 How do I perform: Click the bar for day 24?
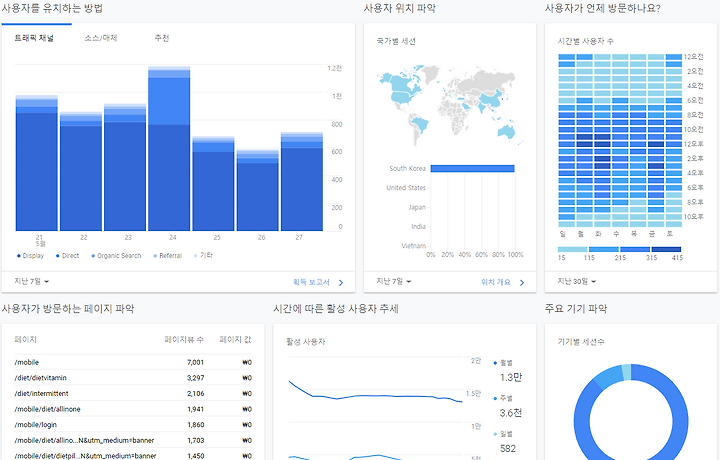[169, 148]
